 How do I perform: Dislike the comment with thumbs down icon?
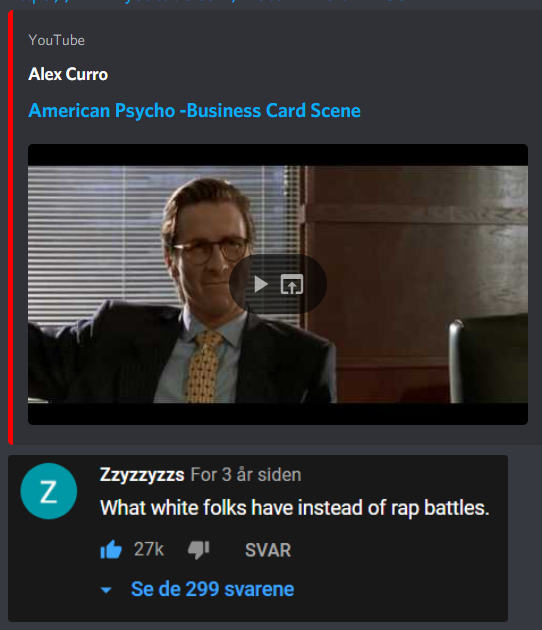tap(199, 550)
